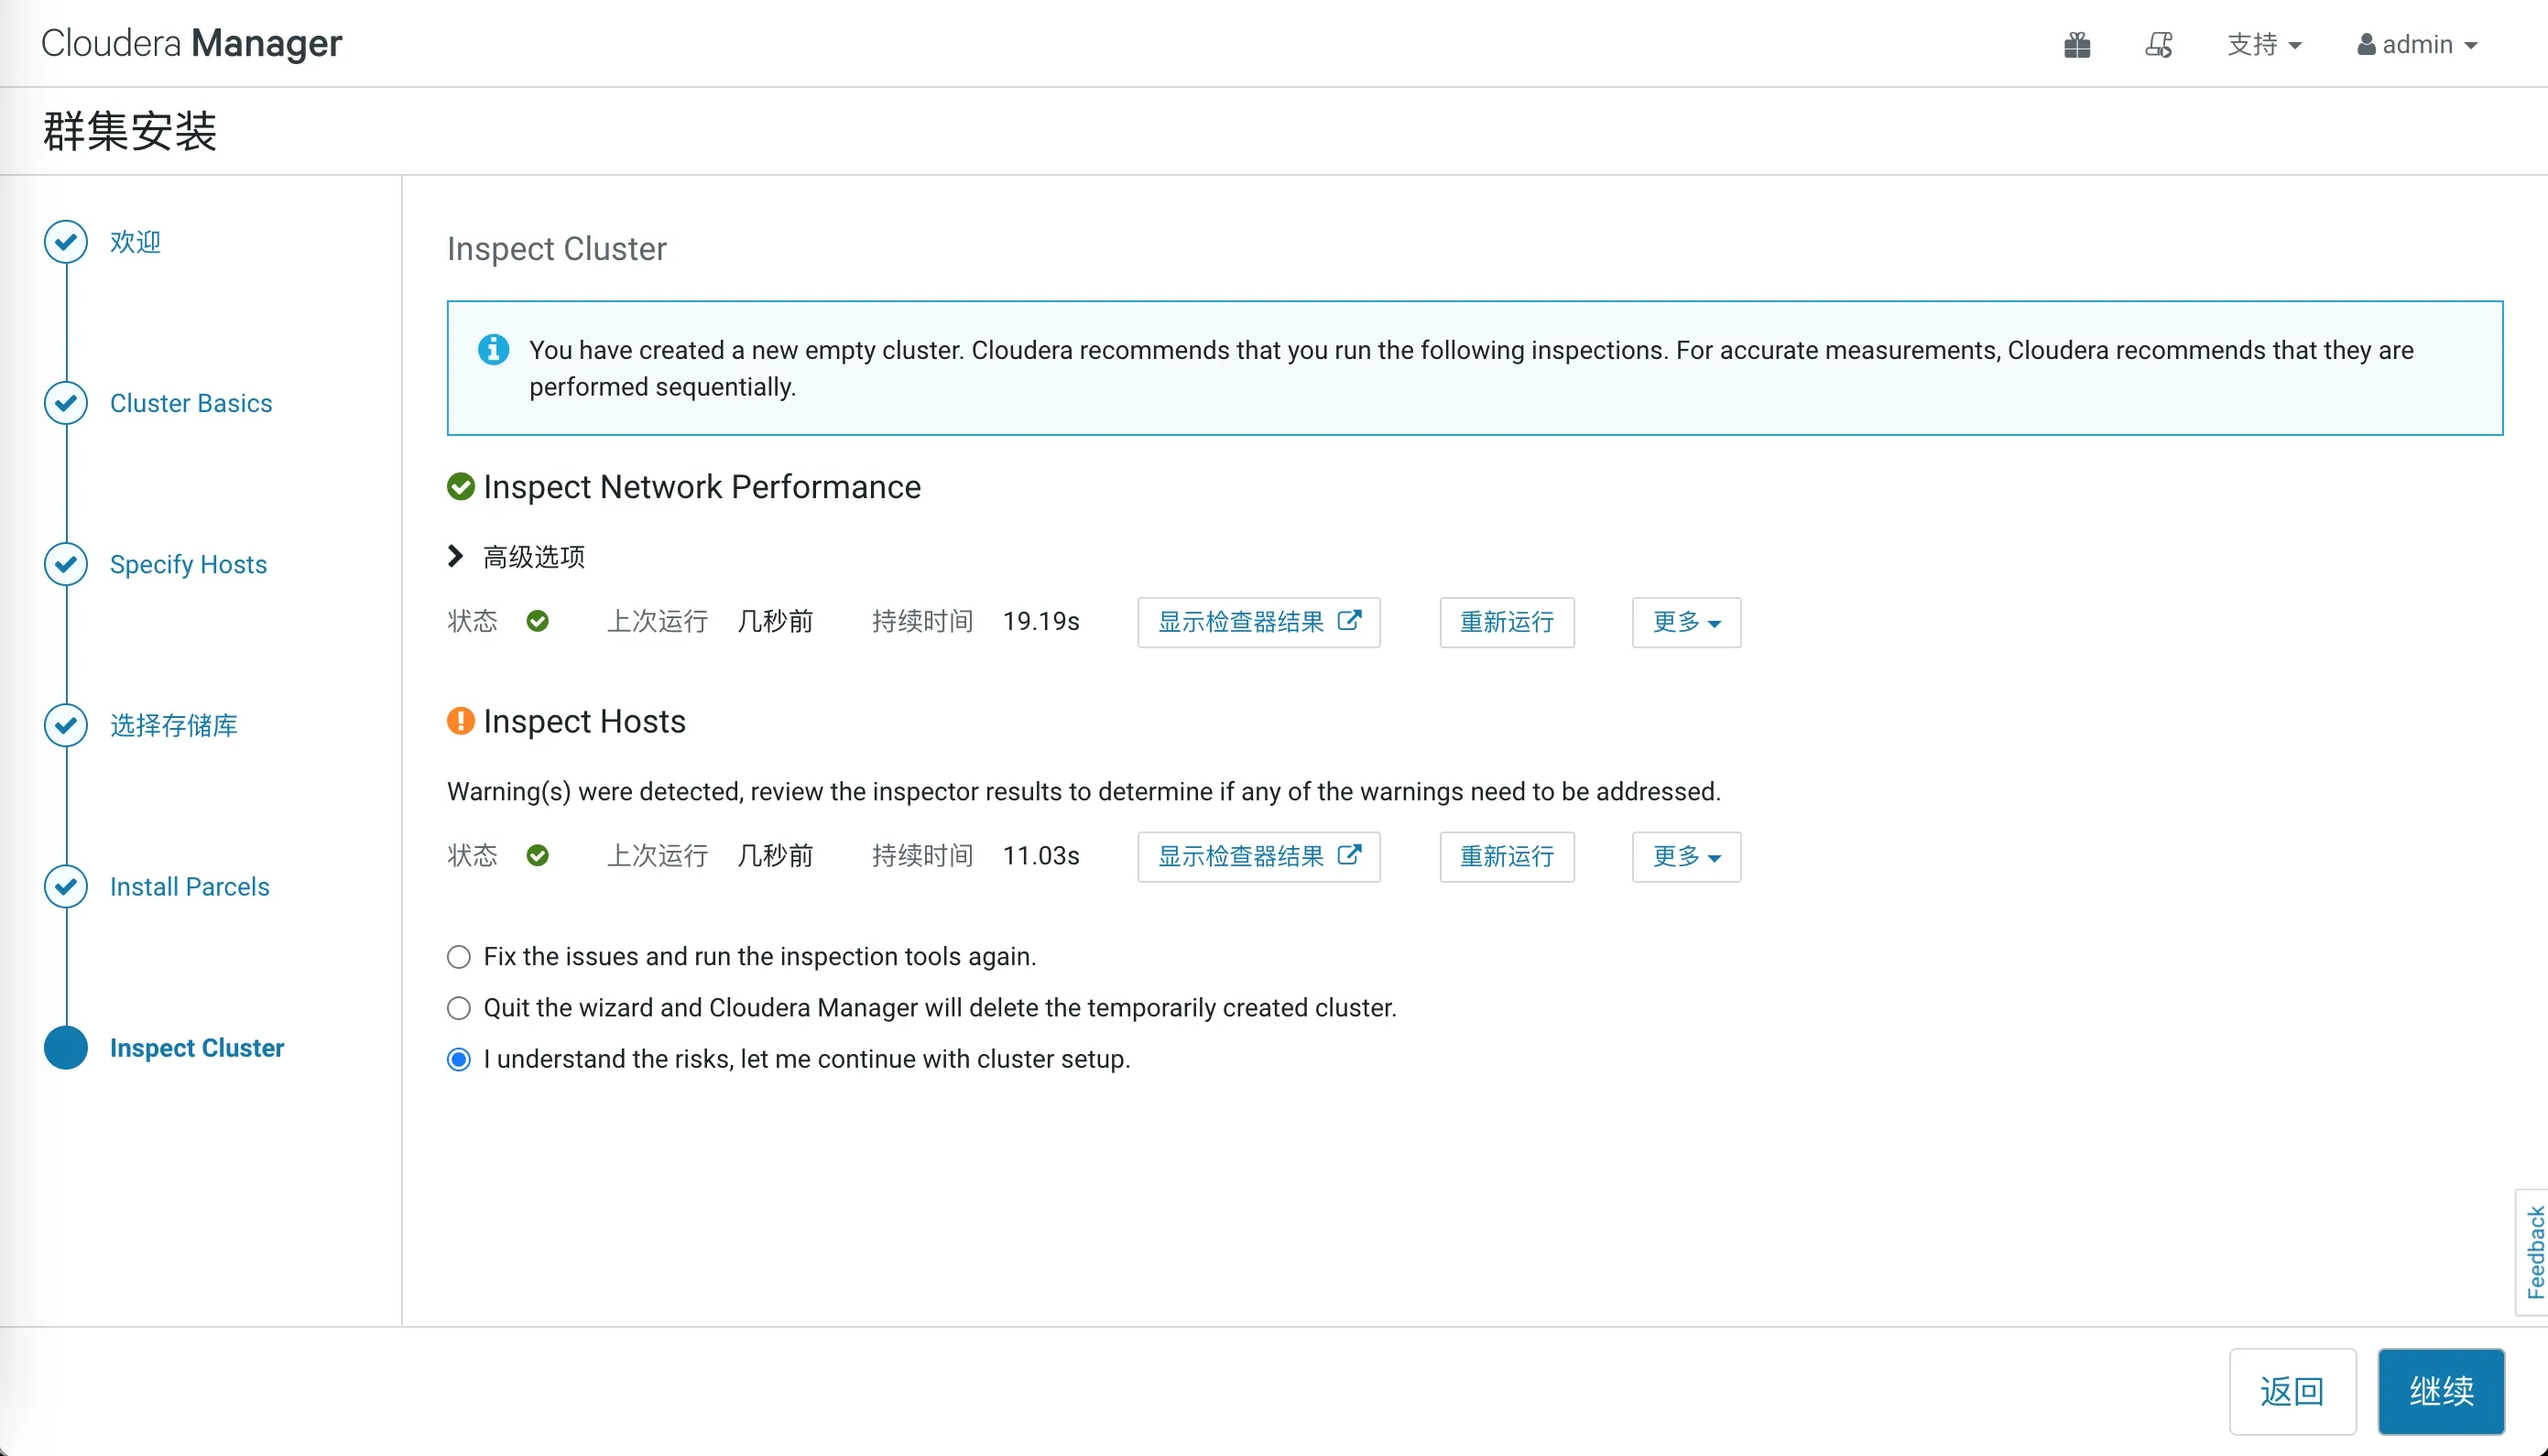Click the green check icon beside Inspect Network Performance
This screenshot has height=1456, width=2548.
pos(460,486)
